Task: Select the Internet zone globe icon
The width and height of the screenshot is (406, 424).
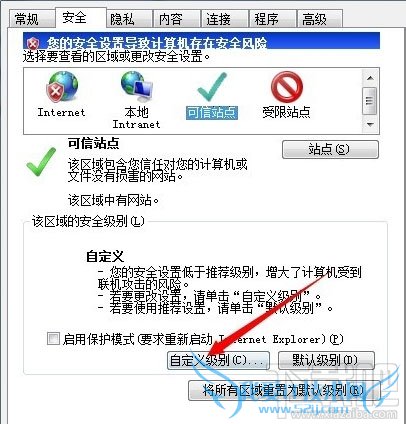Action: tap(62, 87)
